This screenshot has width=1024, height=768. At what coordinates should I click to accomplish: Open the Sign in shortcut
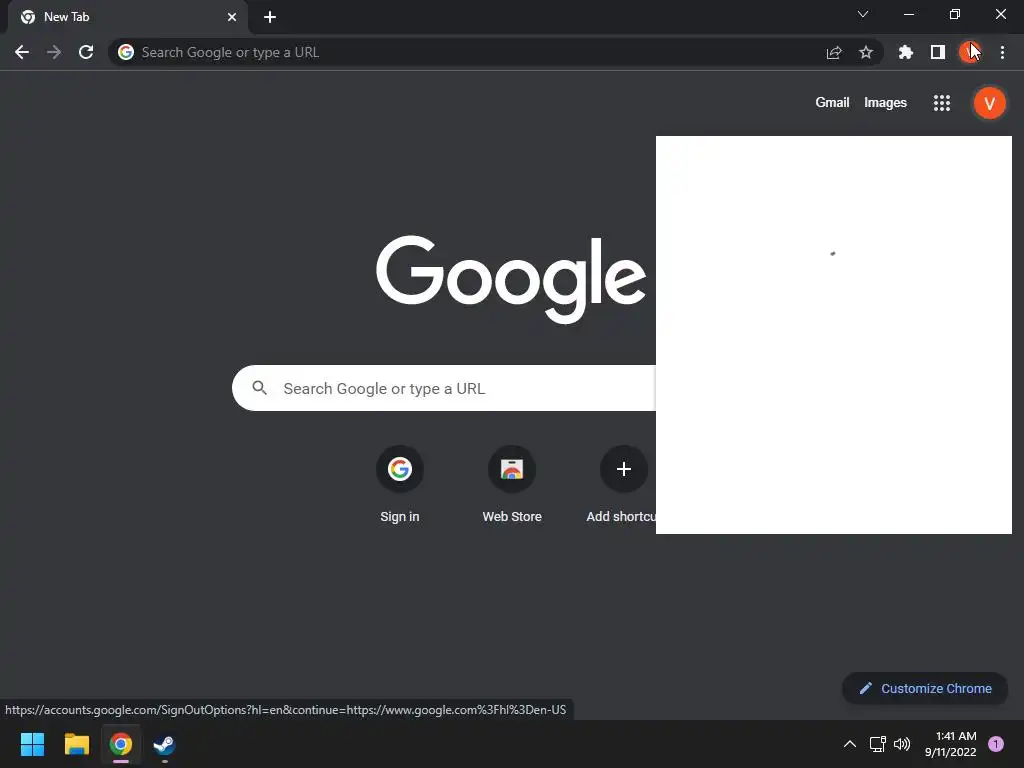coord(400,484)
